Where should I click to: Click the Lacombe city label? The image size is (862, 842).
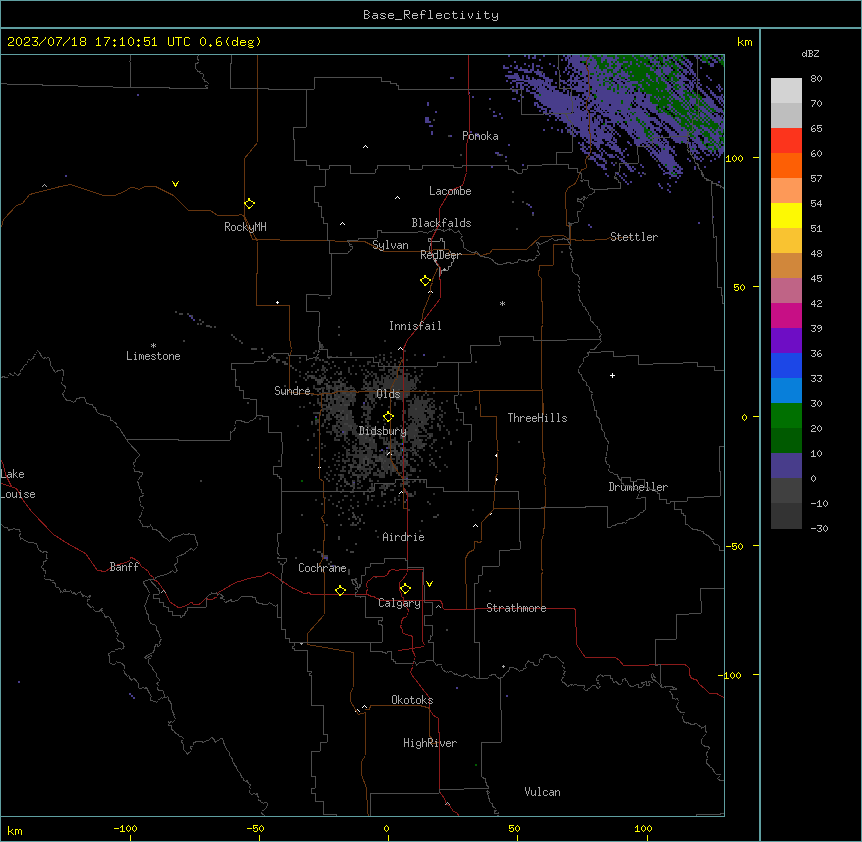click(x=450, y=191)
